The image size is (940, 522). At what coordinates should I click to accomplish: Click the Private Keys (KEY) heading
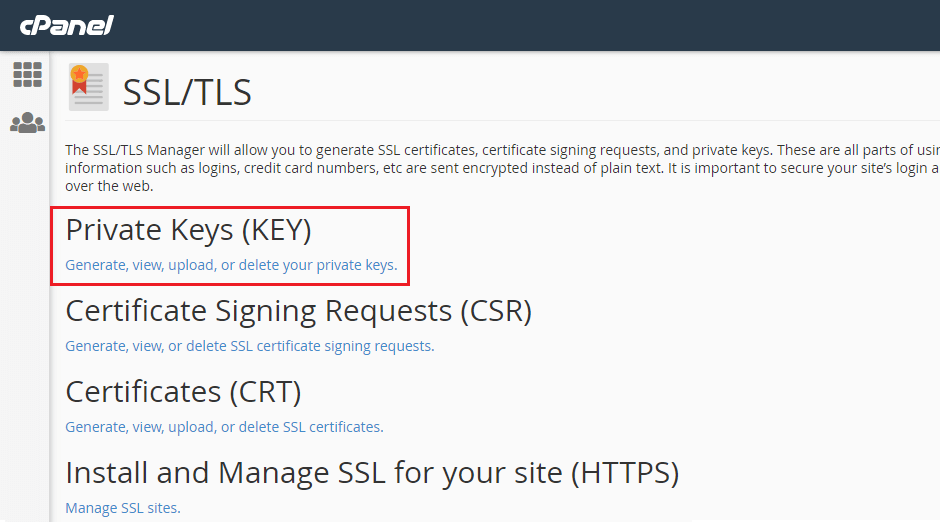(188, 230)
